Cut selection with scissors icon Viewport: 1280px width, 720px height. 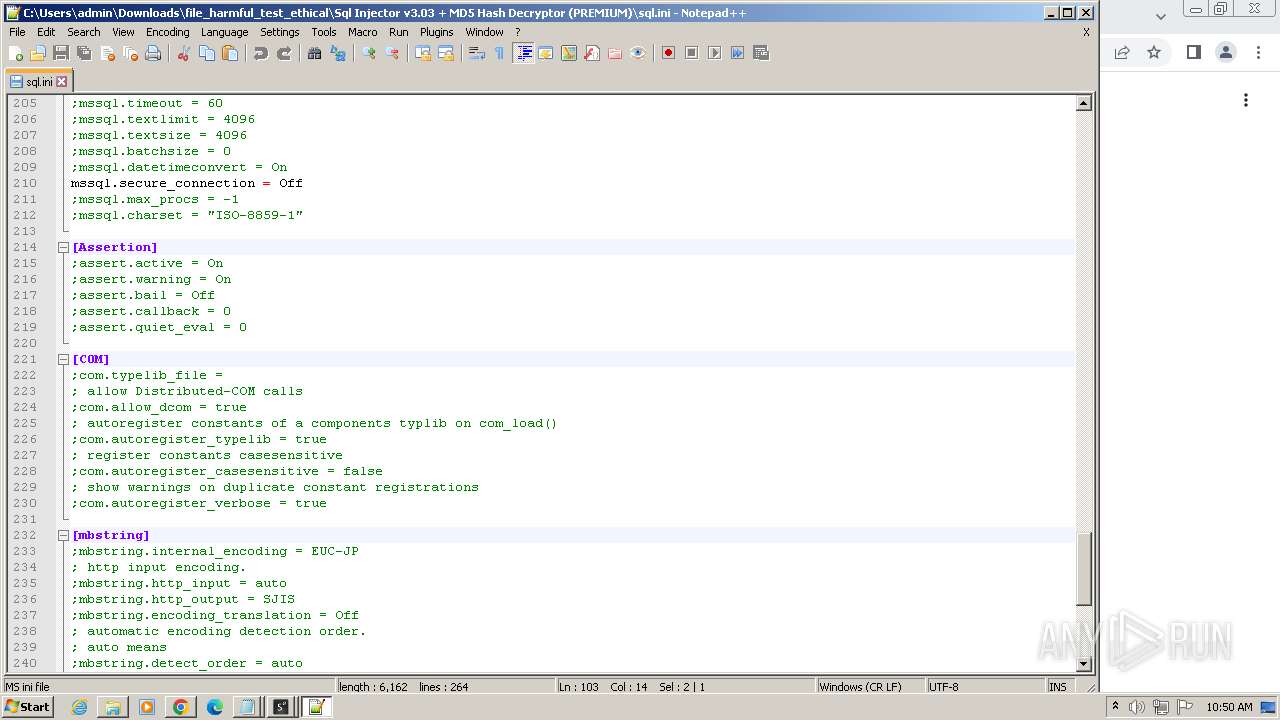[x=184, y=53]
